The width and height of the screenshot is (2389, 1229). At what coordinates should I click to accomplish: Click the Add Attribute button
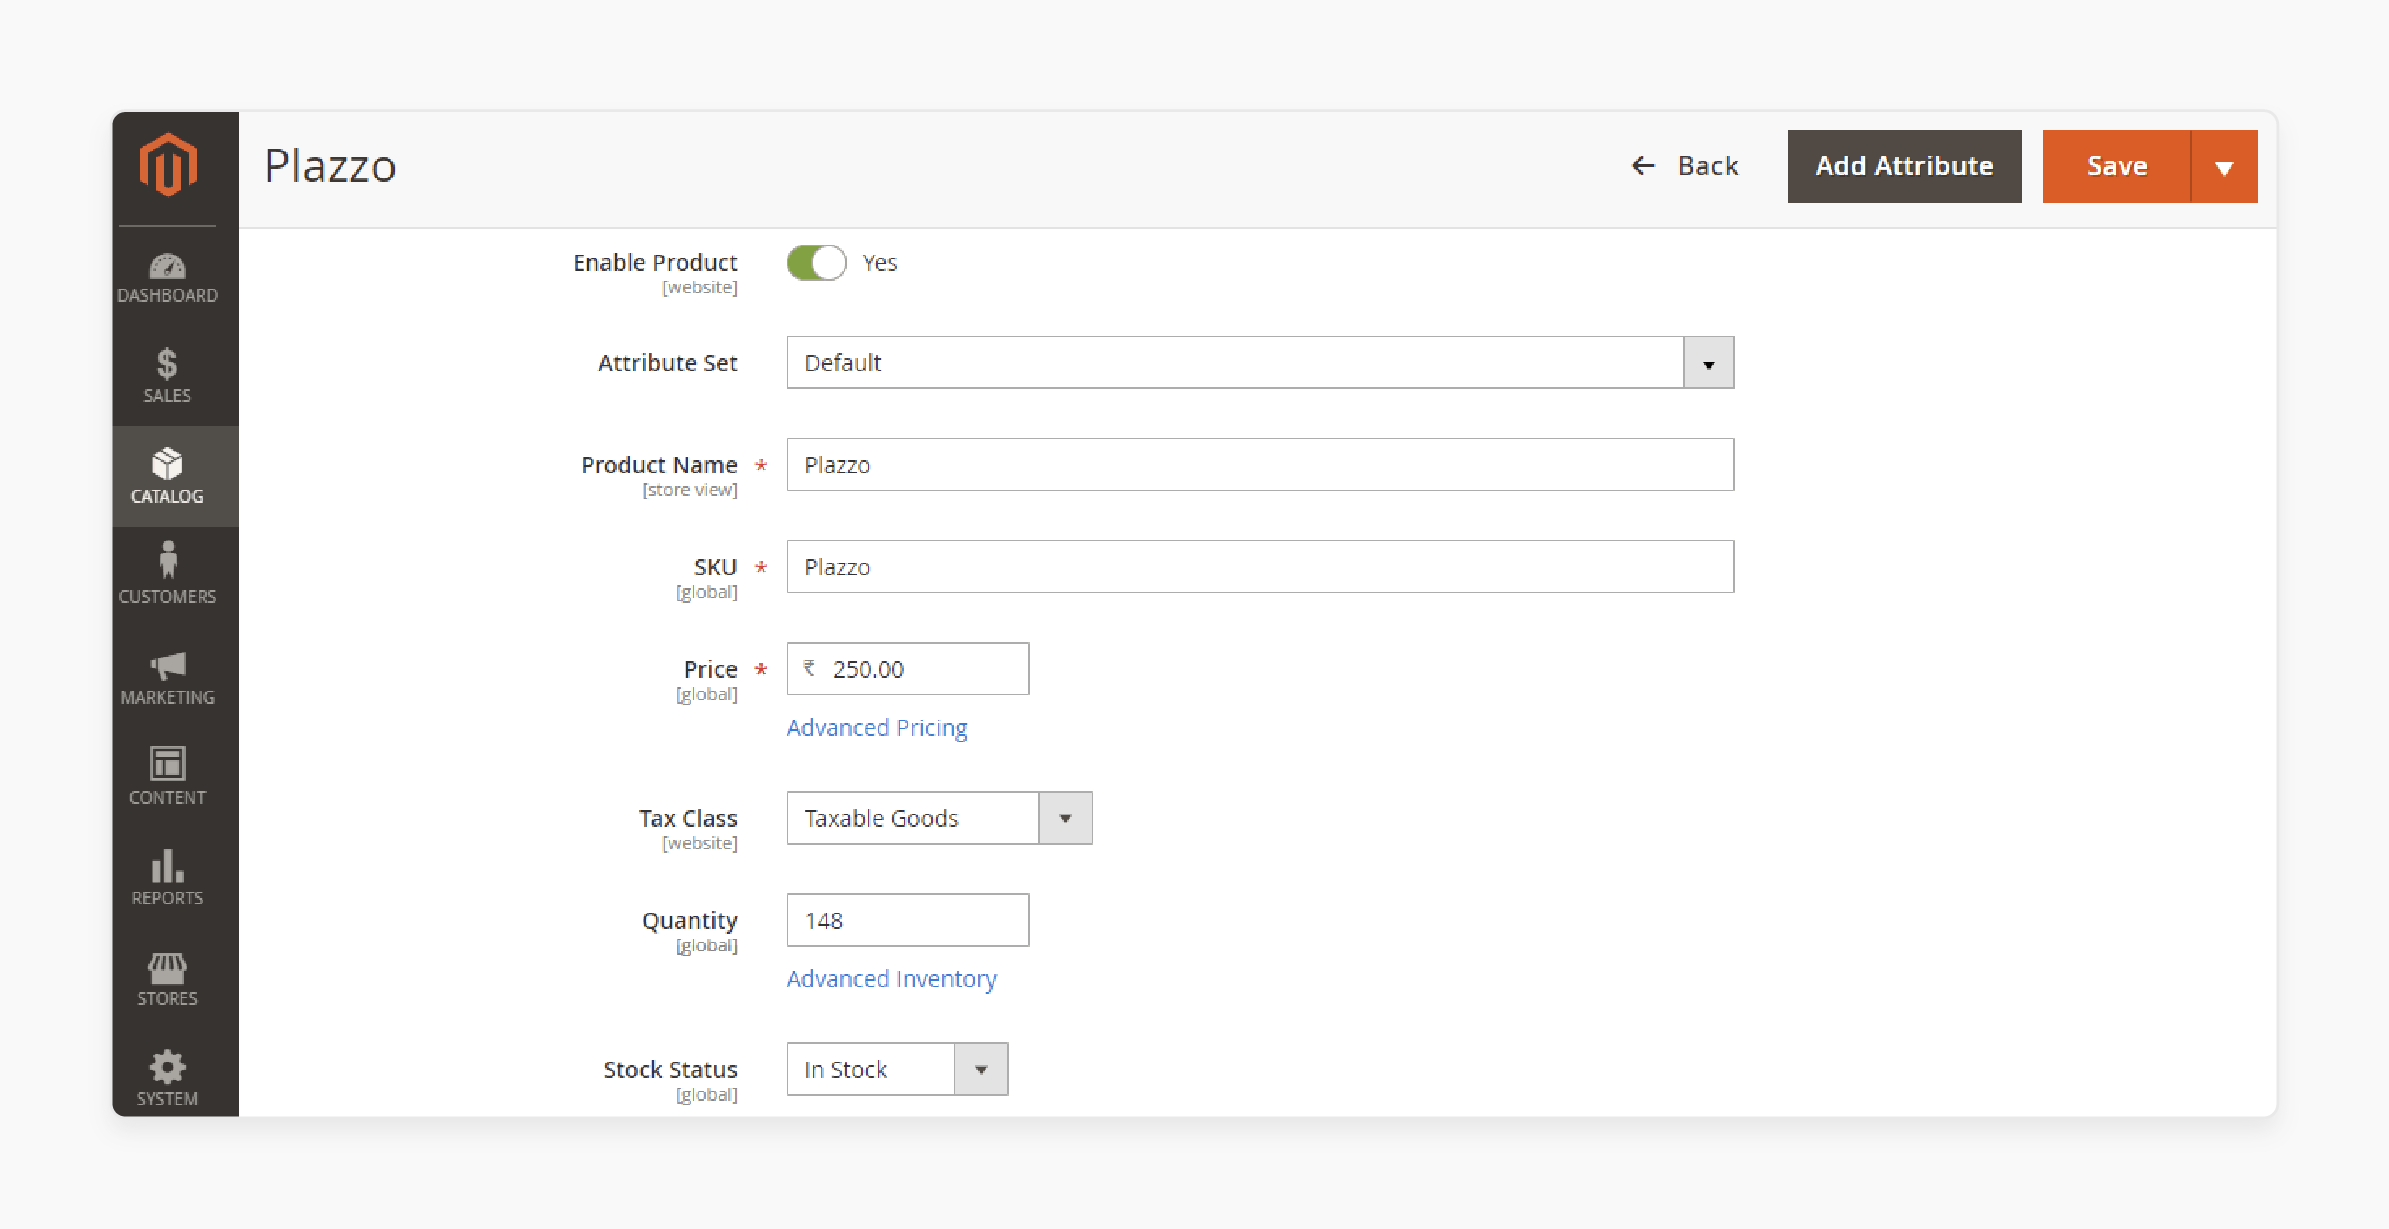tap(1904, 167)
